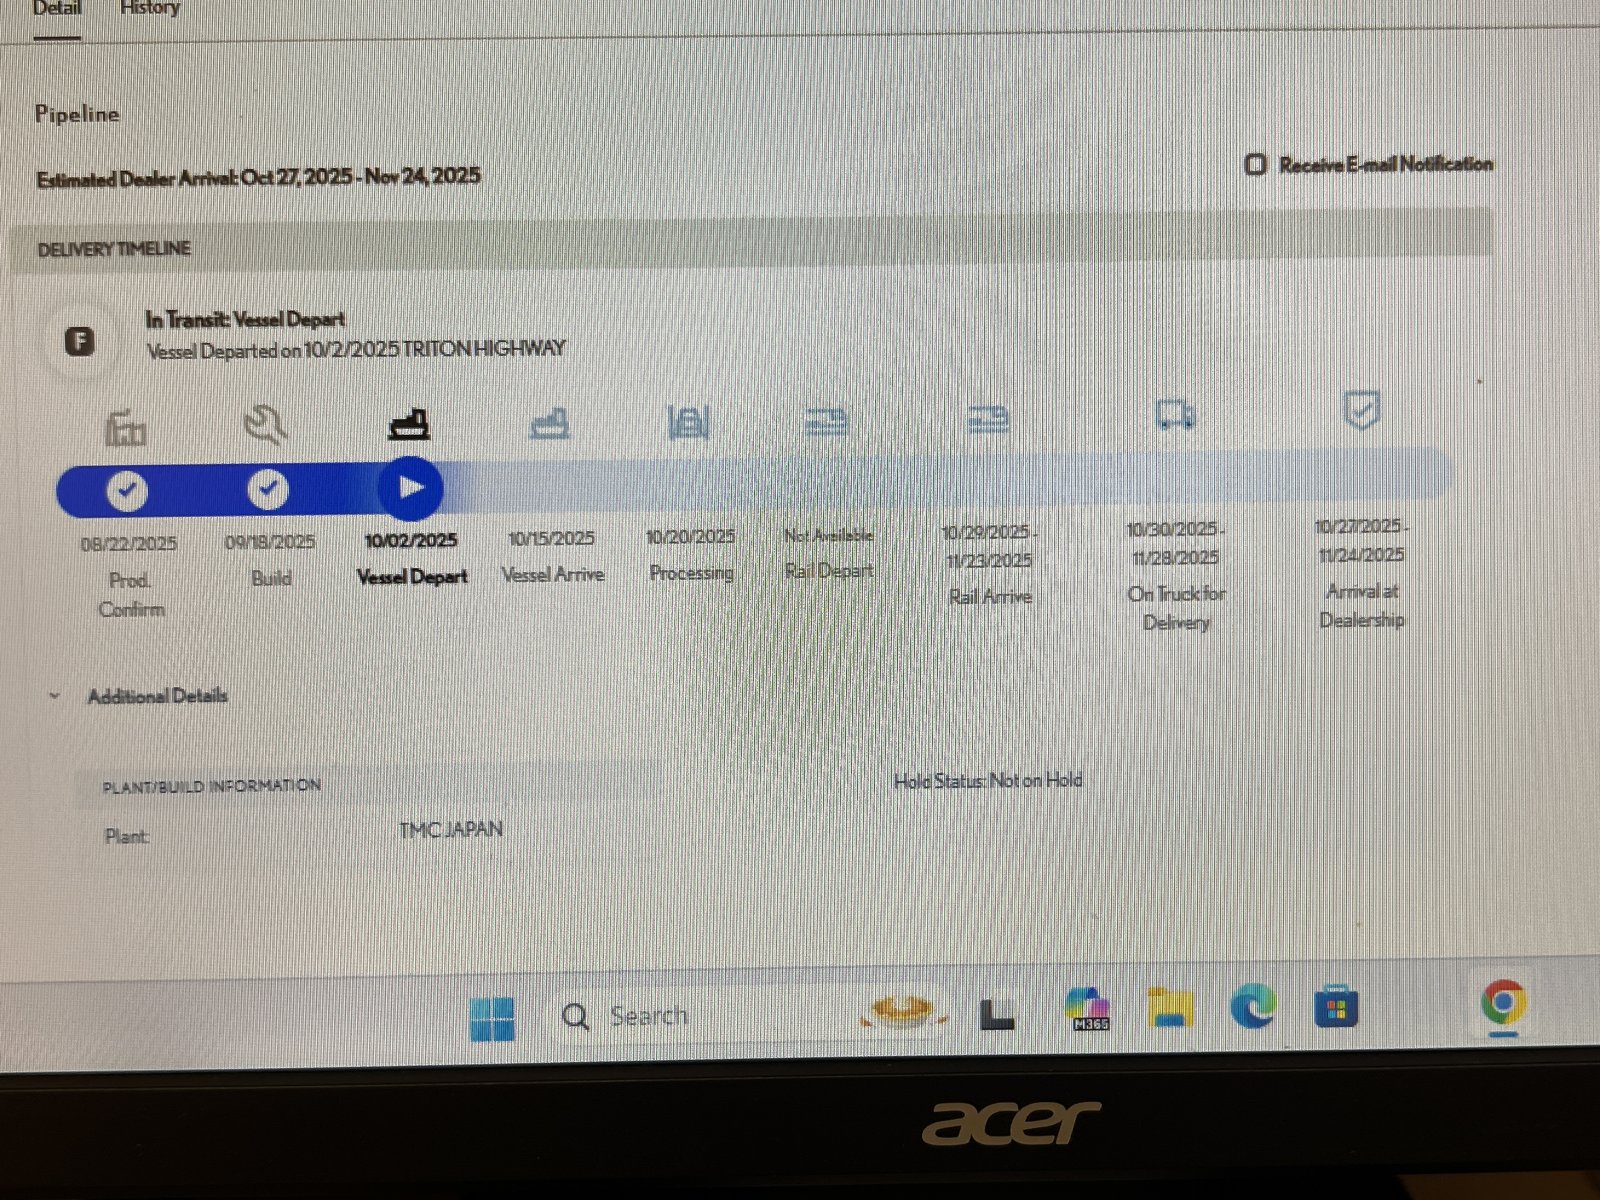1600x1200 pixels.
Task: Click the Prod. Confirm factory icon
Action: [126, 428]
